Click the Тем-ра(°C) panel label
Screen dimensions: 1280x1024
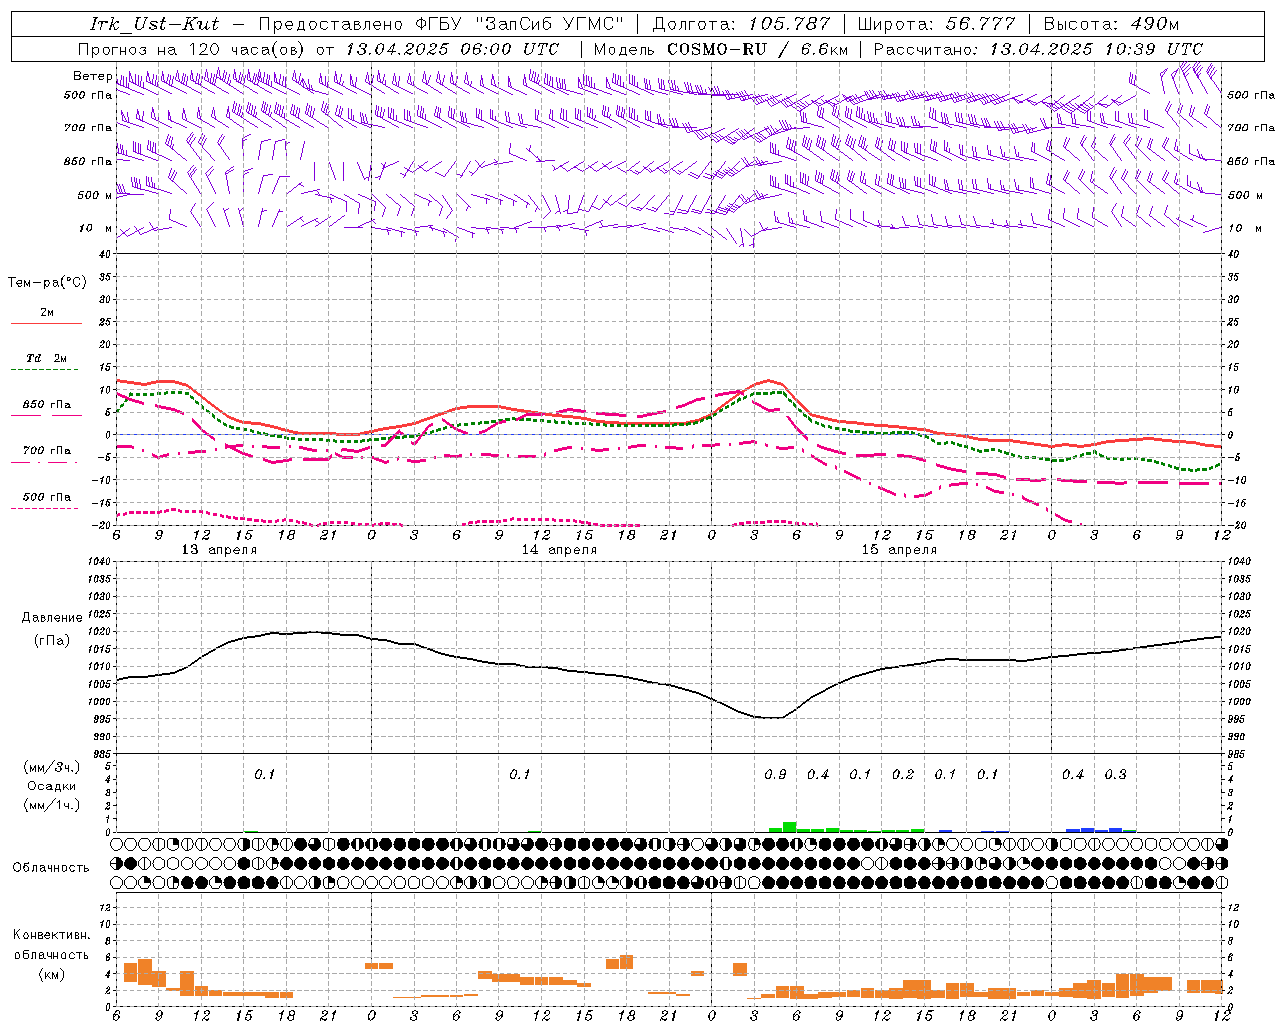coord(47,283)
